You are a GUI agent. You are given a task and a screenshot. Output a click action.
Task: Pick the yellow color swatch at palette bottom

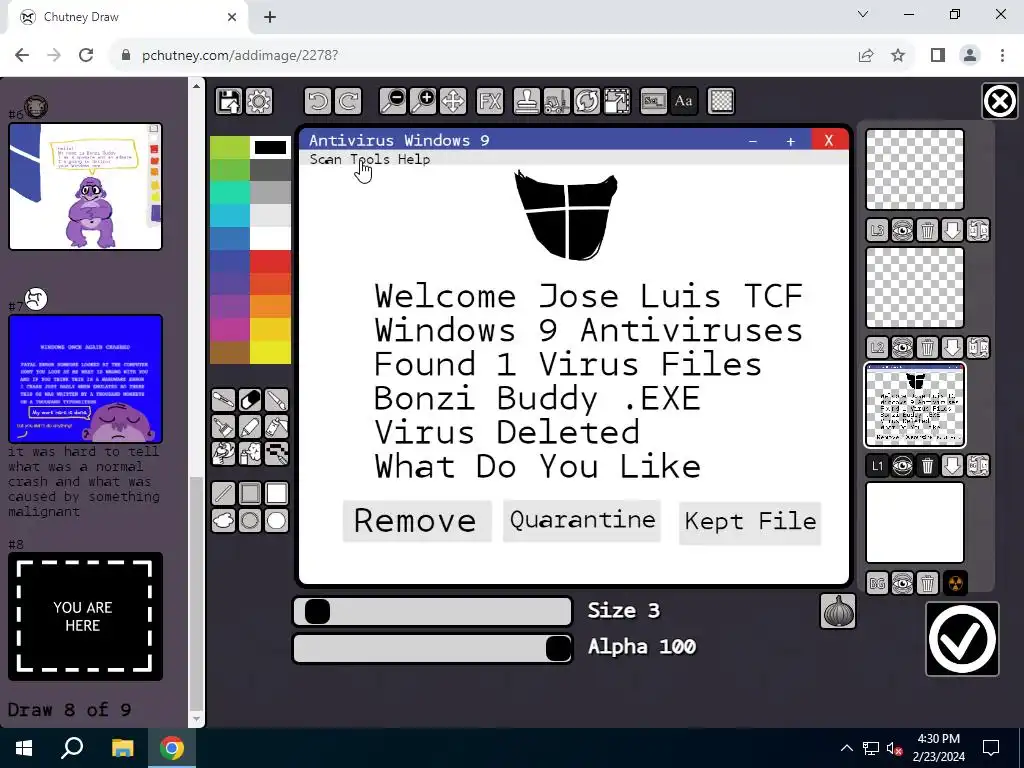click(270, 352)
